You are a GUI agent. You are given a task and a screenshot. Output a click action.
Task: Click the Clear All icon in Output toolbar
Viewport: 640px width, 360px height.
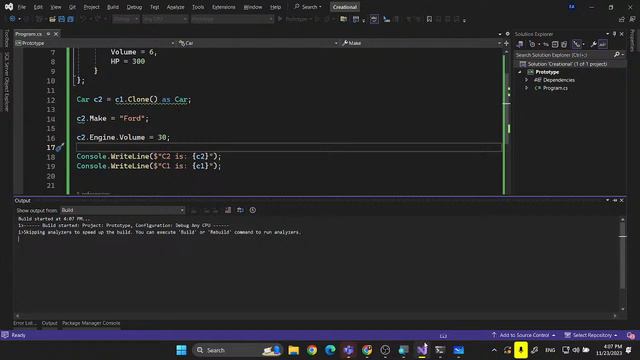click(228, 210)
